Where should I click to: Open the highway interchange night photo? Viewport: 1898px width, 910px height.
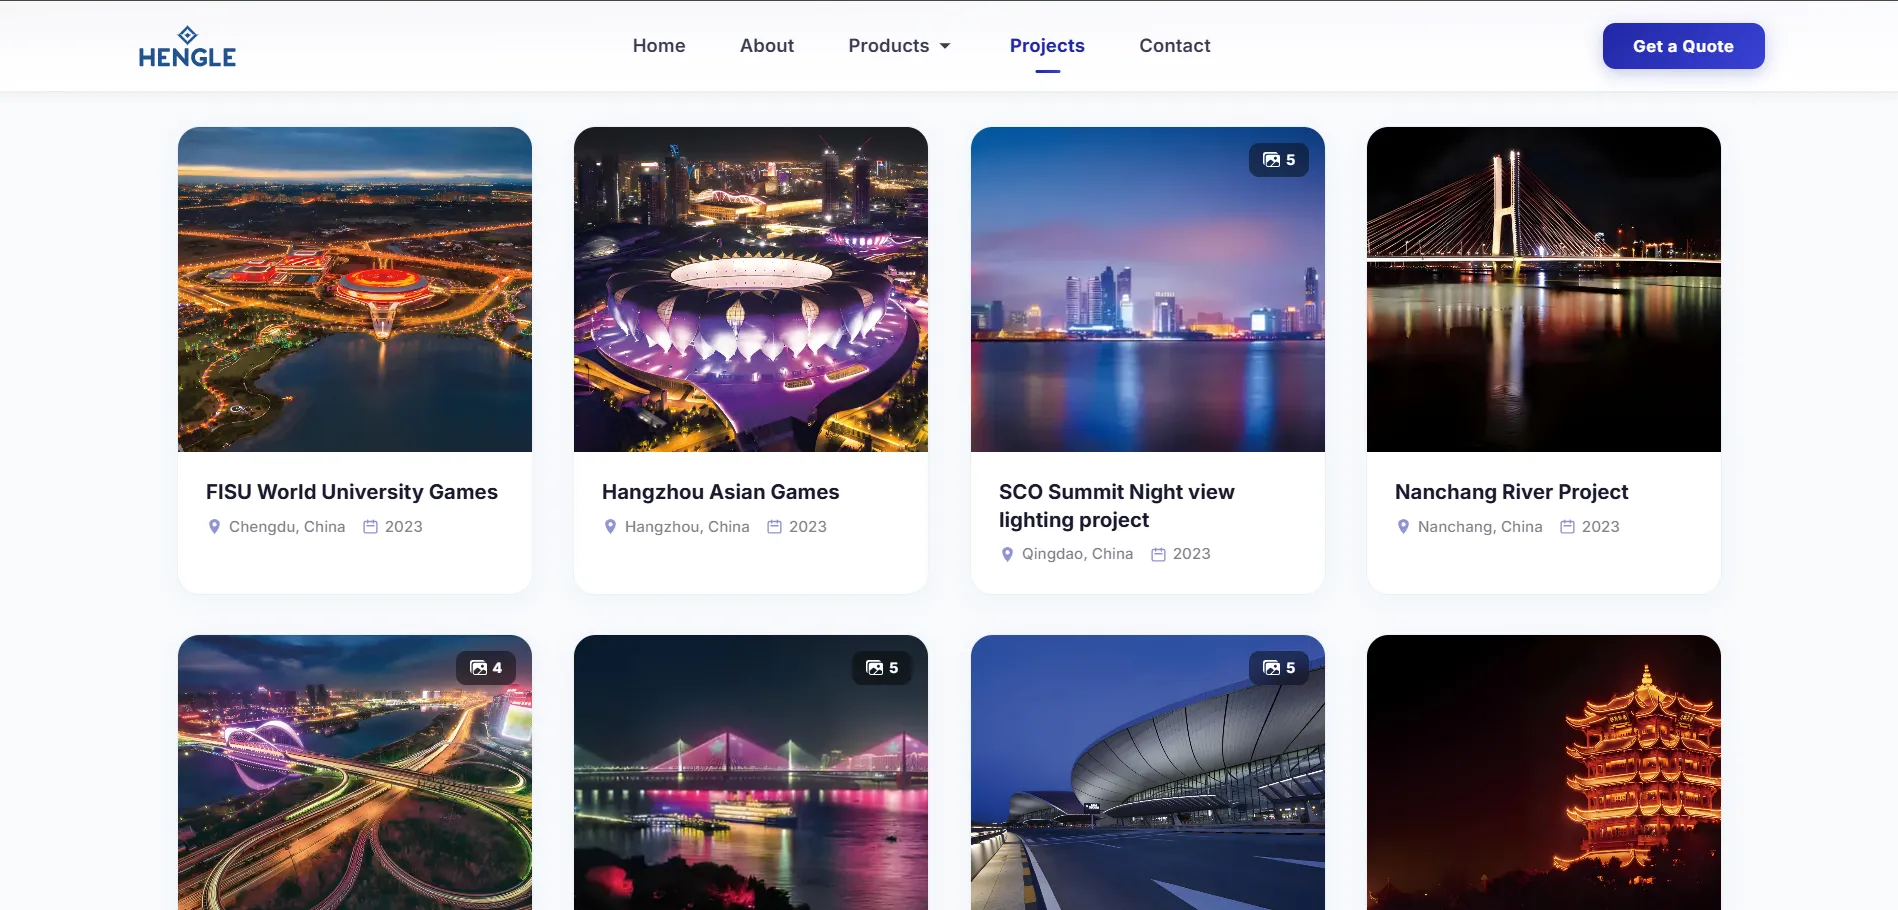[355, 772]
